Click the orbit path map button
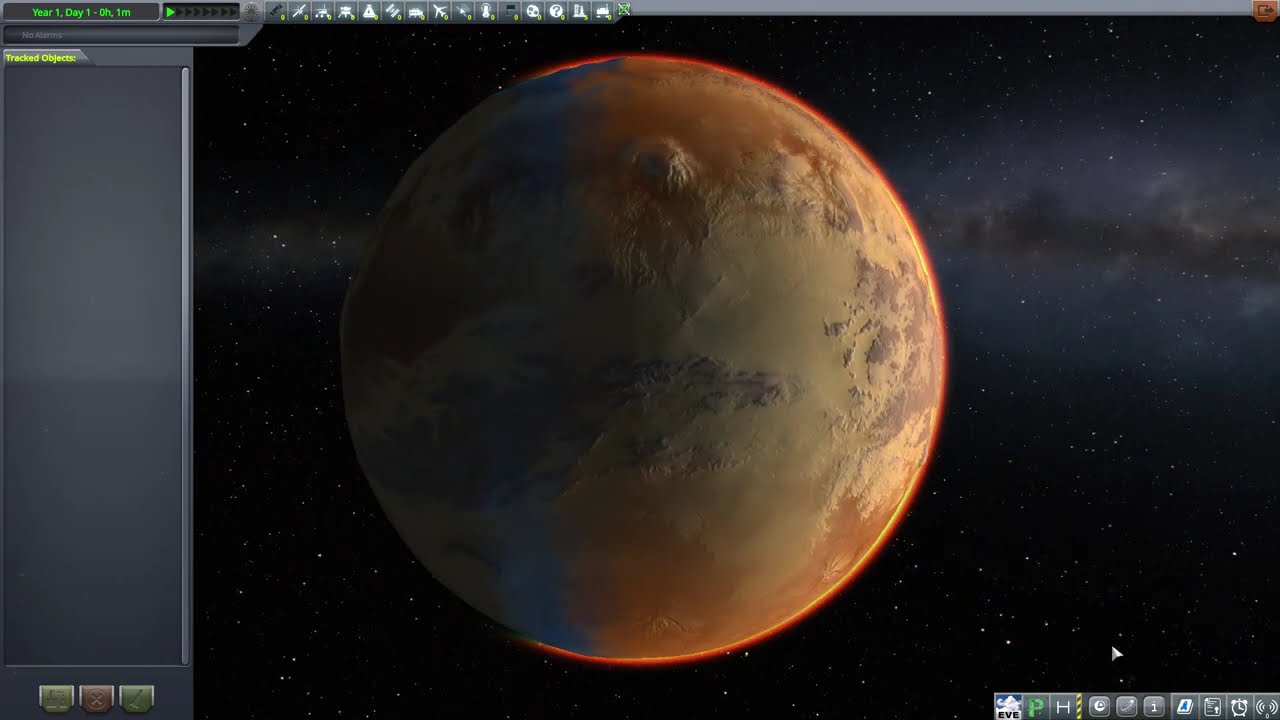This screenshot has height=720, width=1280. 1127,707
